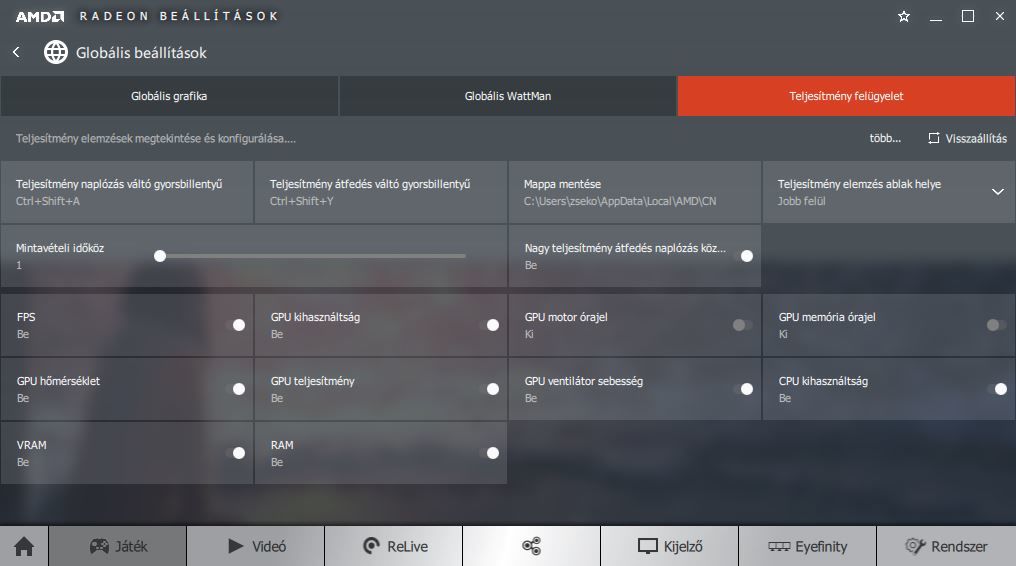Open the Videó tab

256,547
